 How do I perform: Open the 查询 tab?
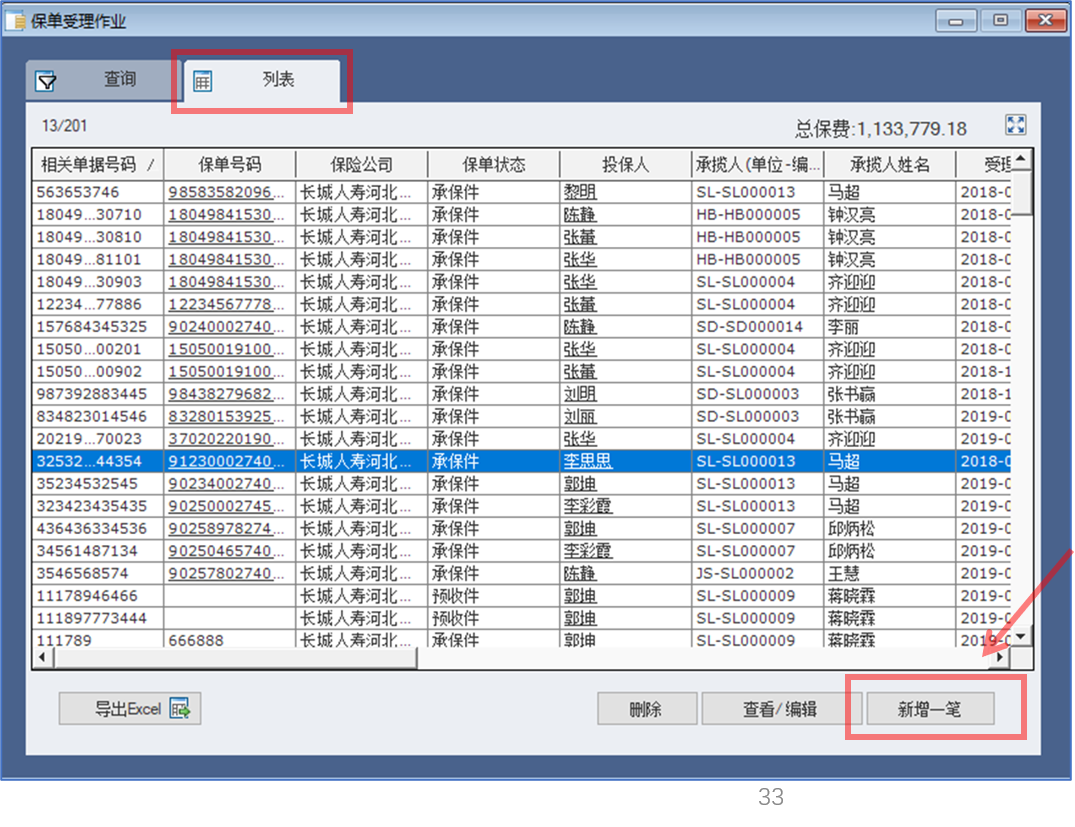[x=119, y=80]
